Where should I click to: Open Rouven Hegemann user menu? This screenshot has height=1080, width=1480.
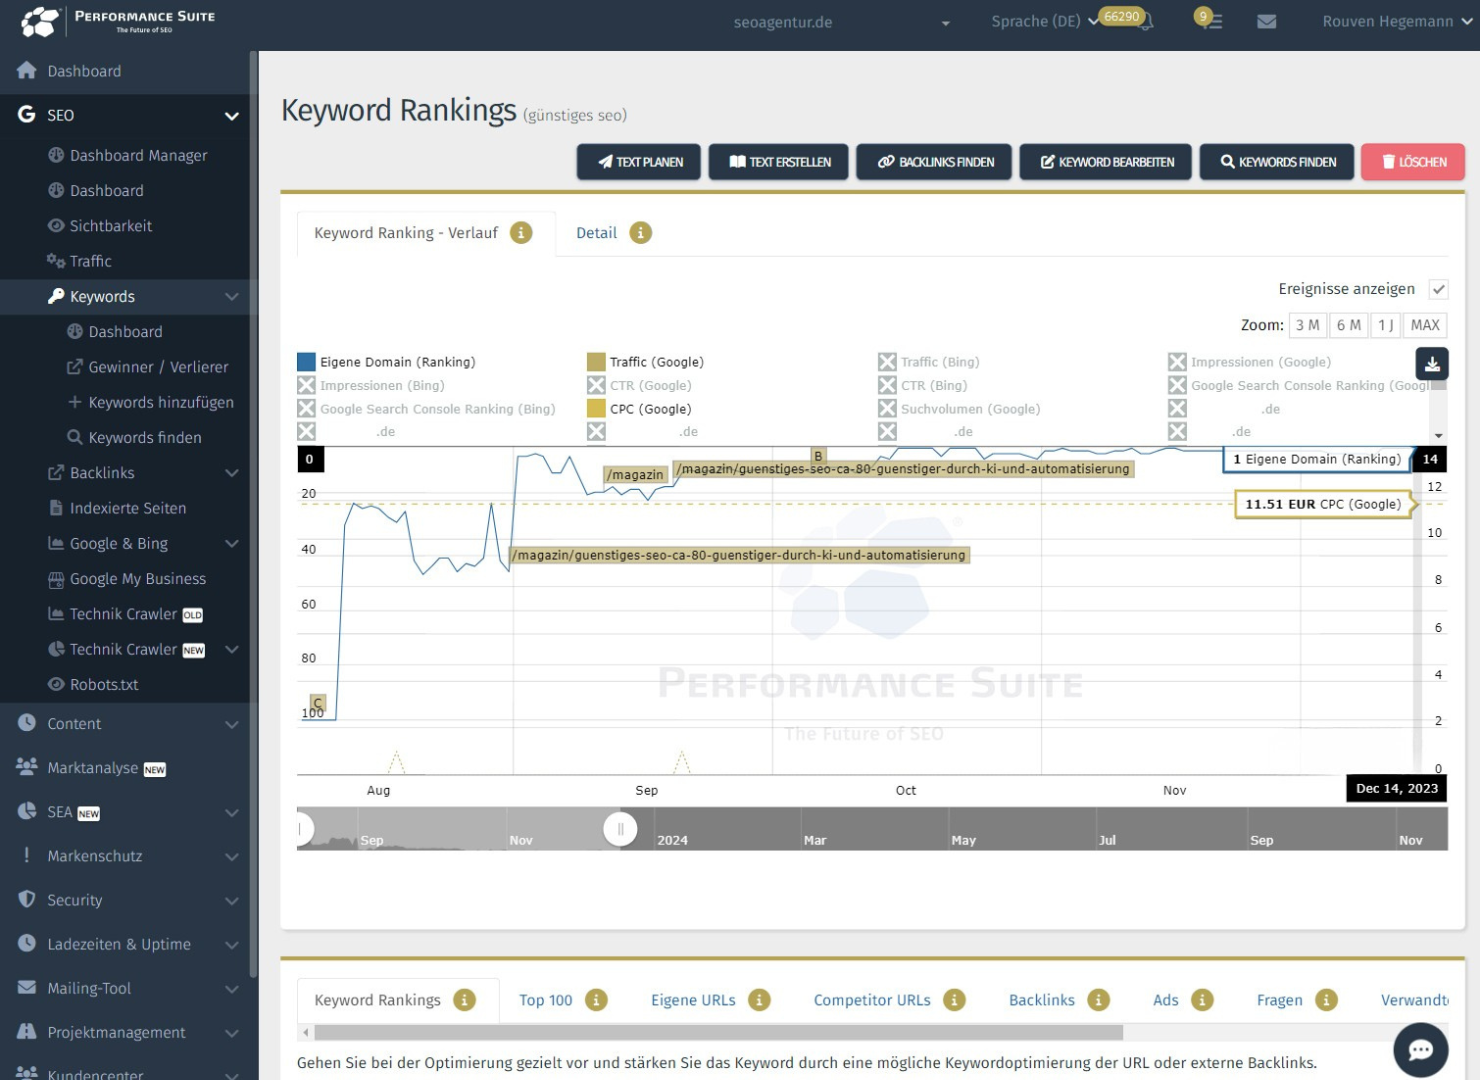(1395, 21)
